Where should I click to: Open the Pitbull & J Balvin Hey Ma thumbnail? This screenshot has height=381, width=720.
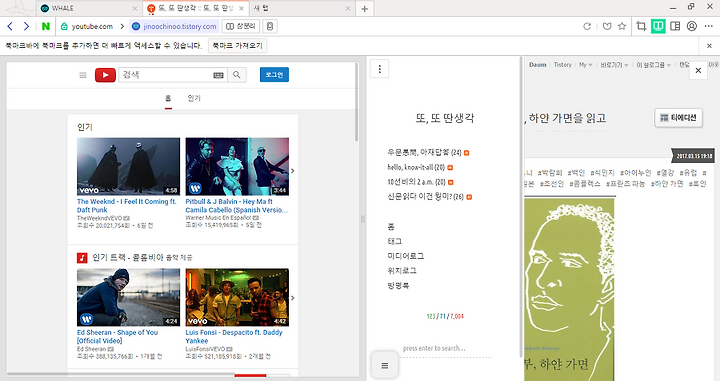237,167
